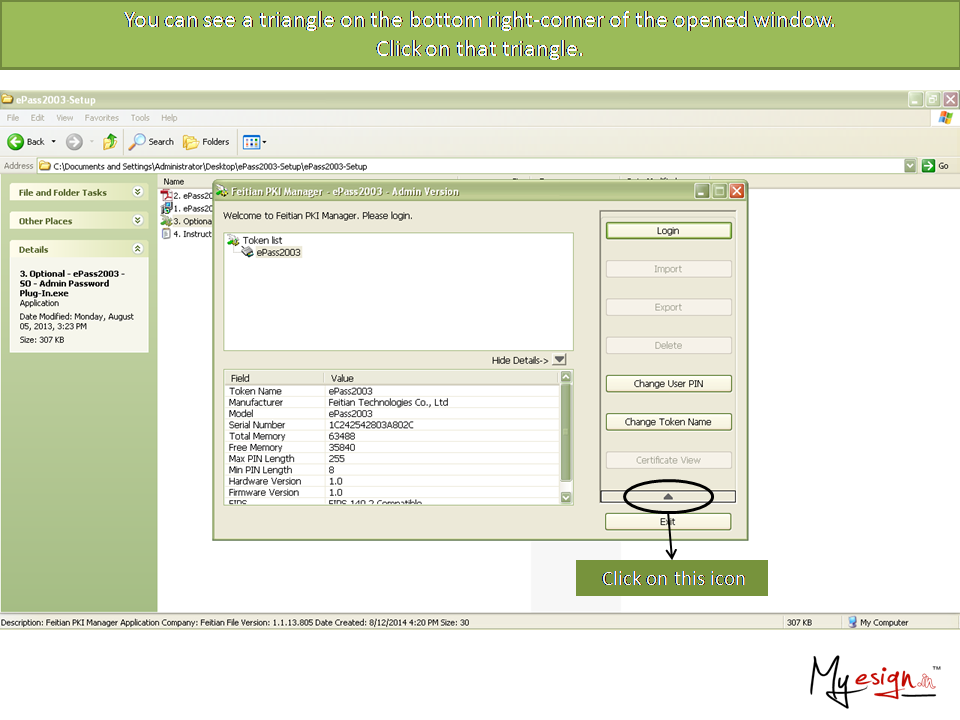The image size is (960, 720).
Task: Click the Token list root icon
Action: click(x=233, y=241)
